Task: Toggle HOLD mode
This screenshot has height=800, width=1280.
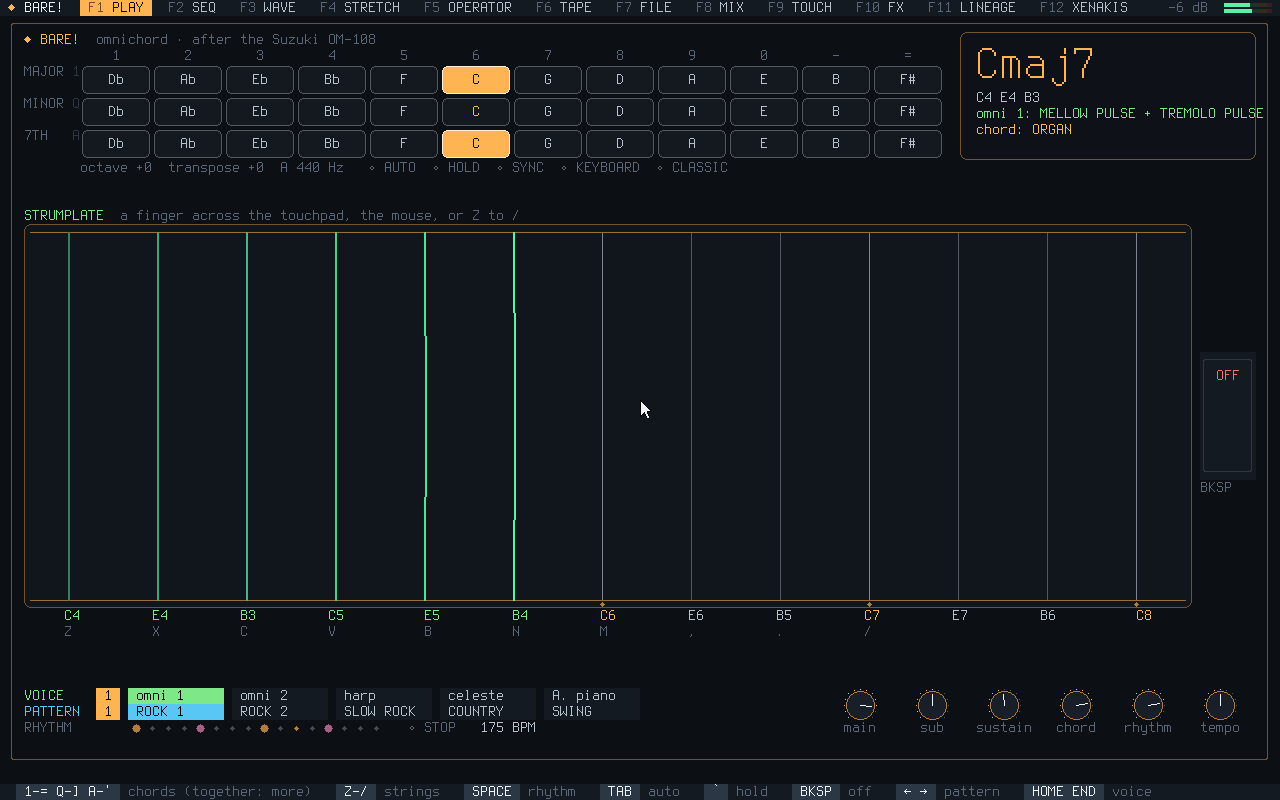Action: click(456, 167)
